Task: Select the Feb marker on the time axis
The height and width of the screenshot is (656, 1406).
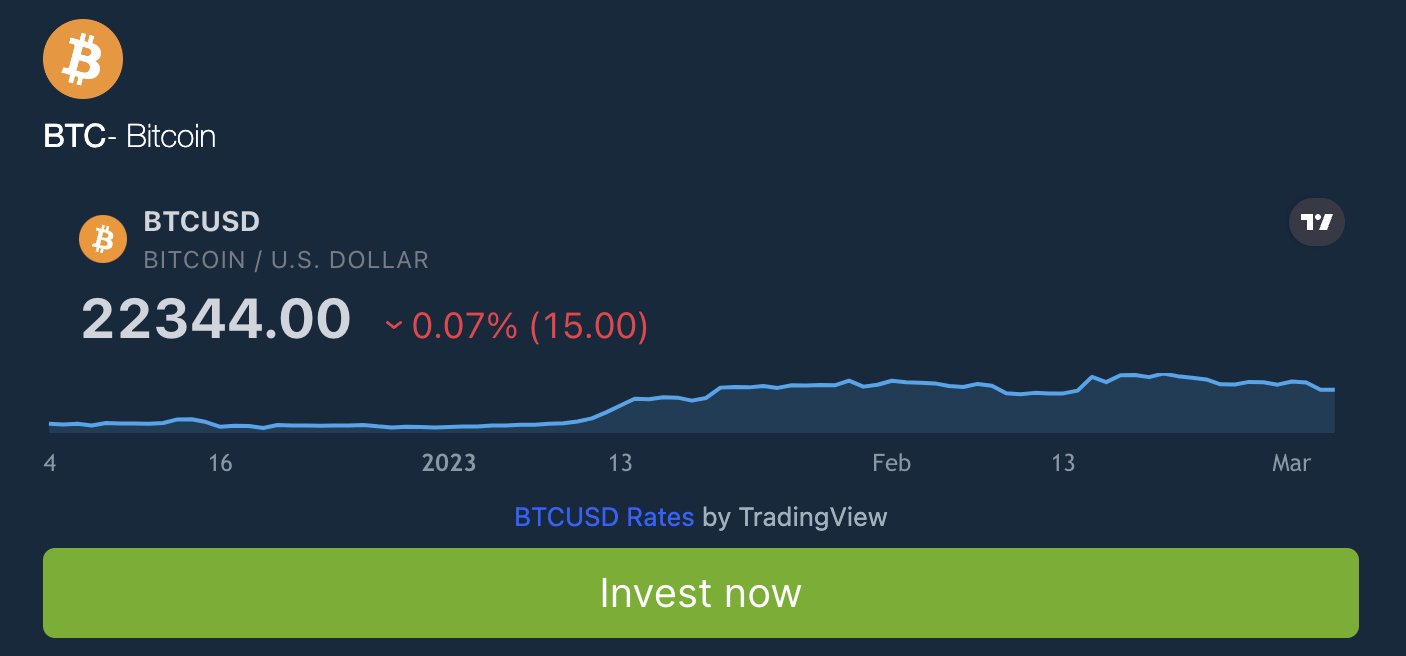Action: [x=891, y=463]
